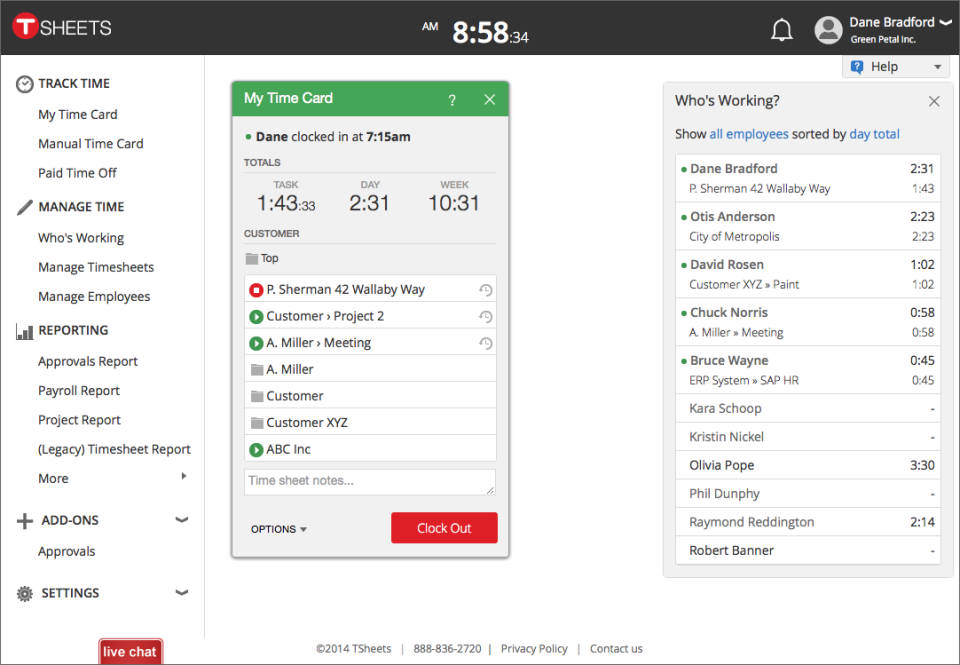Open history for A. Miller › Meeting

(485, 343)
